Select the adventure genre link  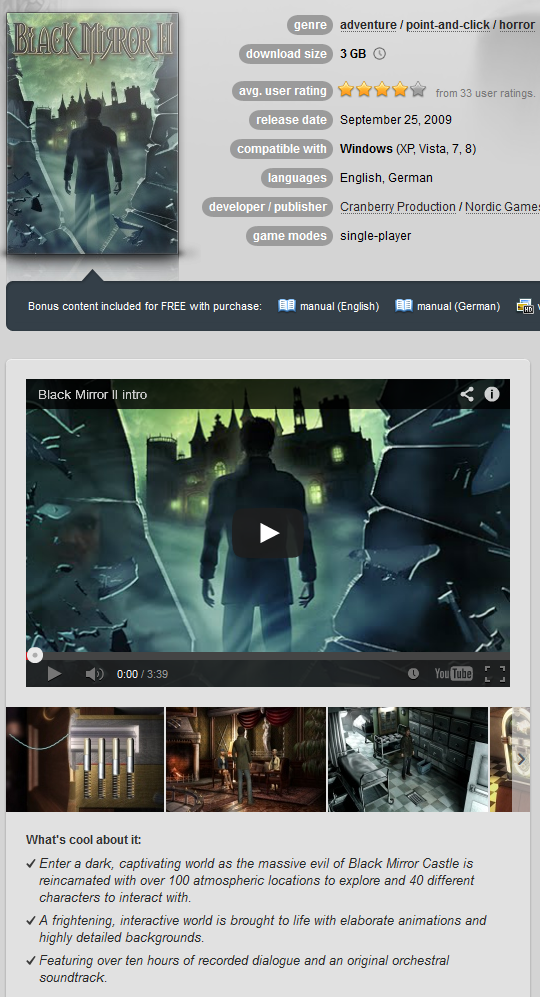click(x=368, y=25)
